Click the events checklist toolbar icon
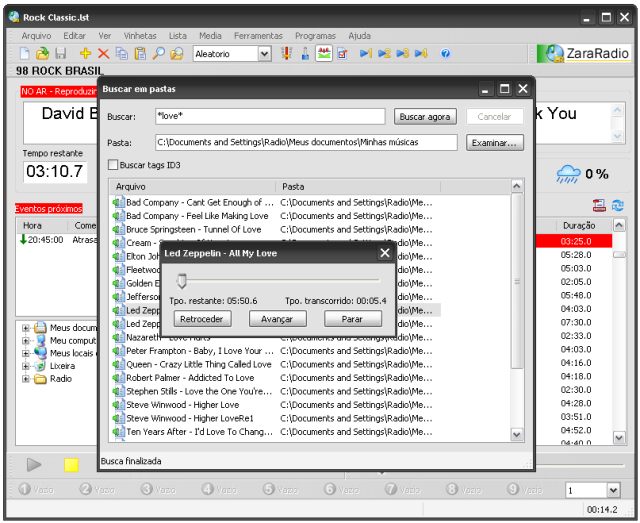640x523 pixels. tap(342, 53)
